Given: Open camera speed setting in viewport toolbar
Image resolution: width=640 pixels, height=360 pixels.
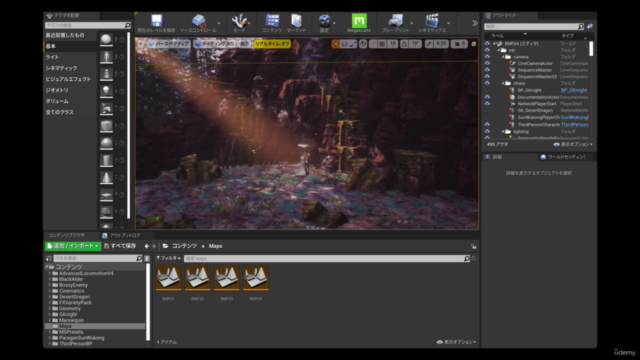Looking at the screenshot, I should pos(460,44).
